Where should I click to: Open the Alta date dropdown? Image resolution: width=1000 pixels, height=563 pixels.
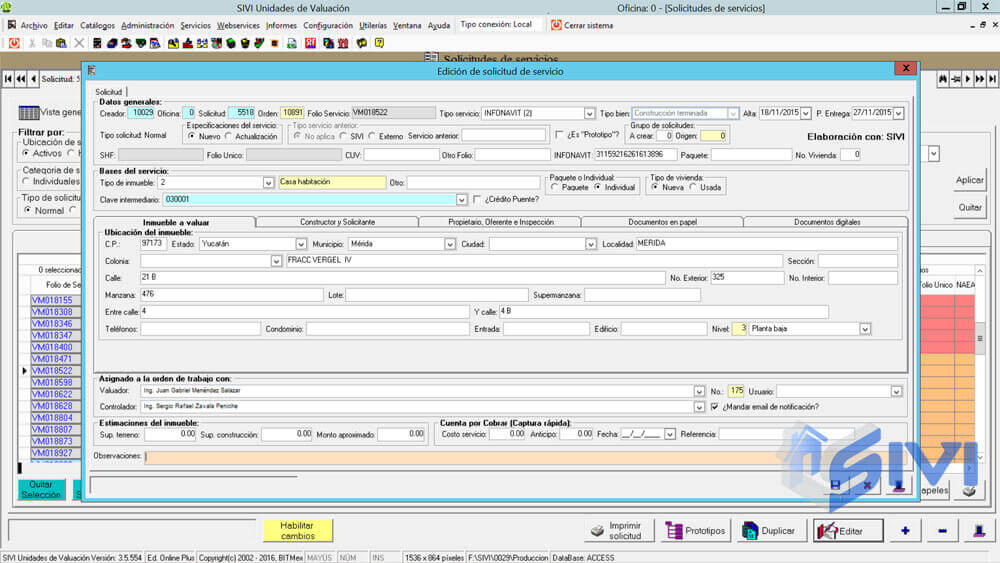(805, 113)
